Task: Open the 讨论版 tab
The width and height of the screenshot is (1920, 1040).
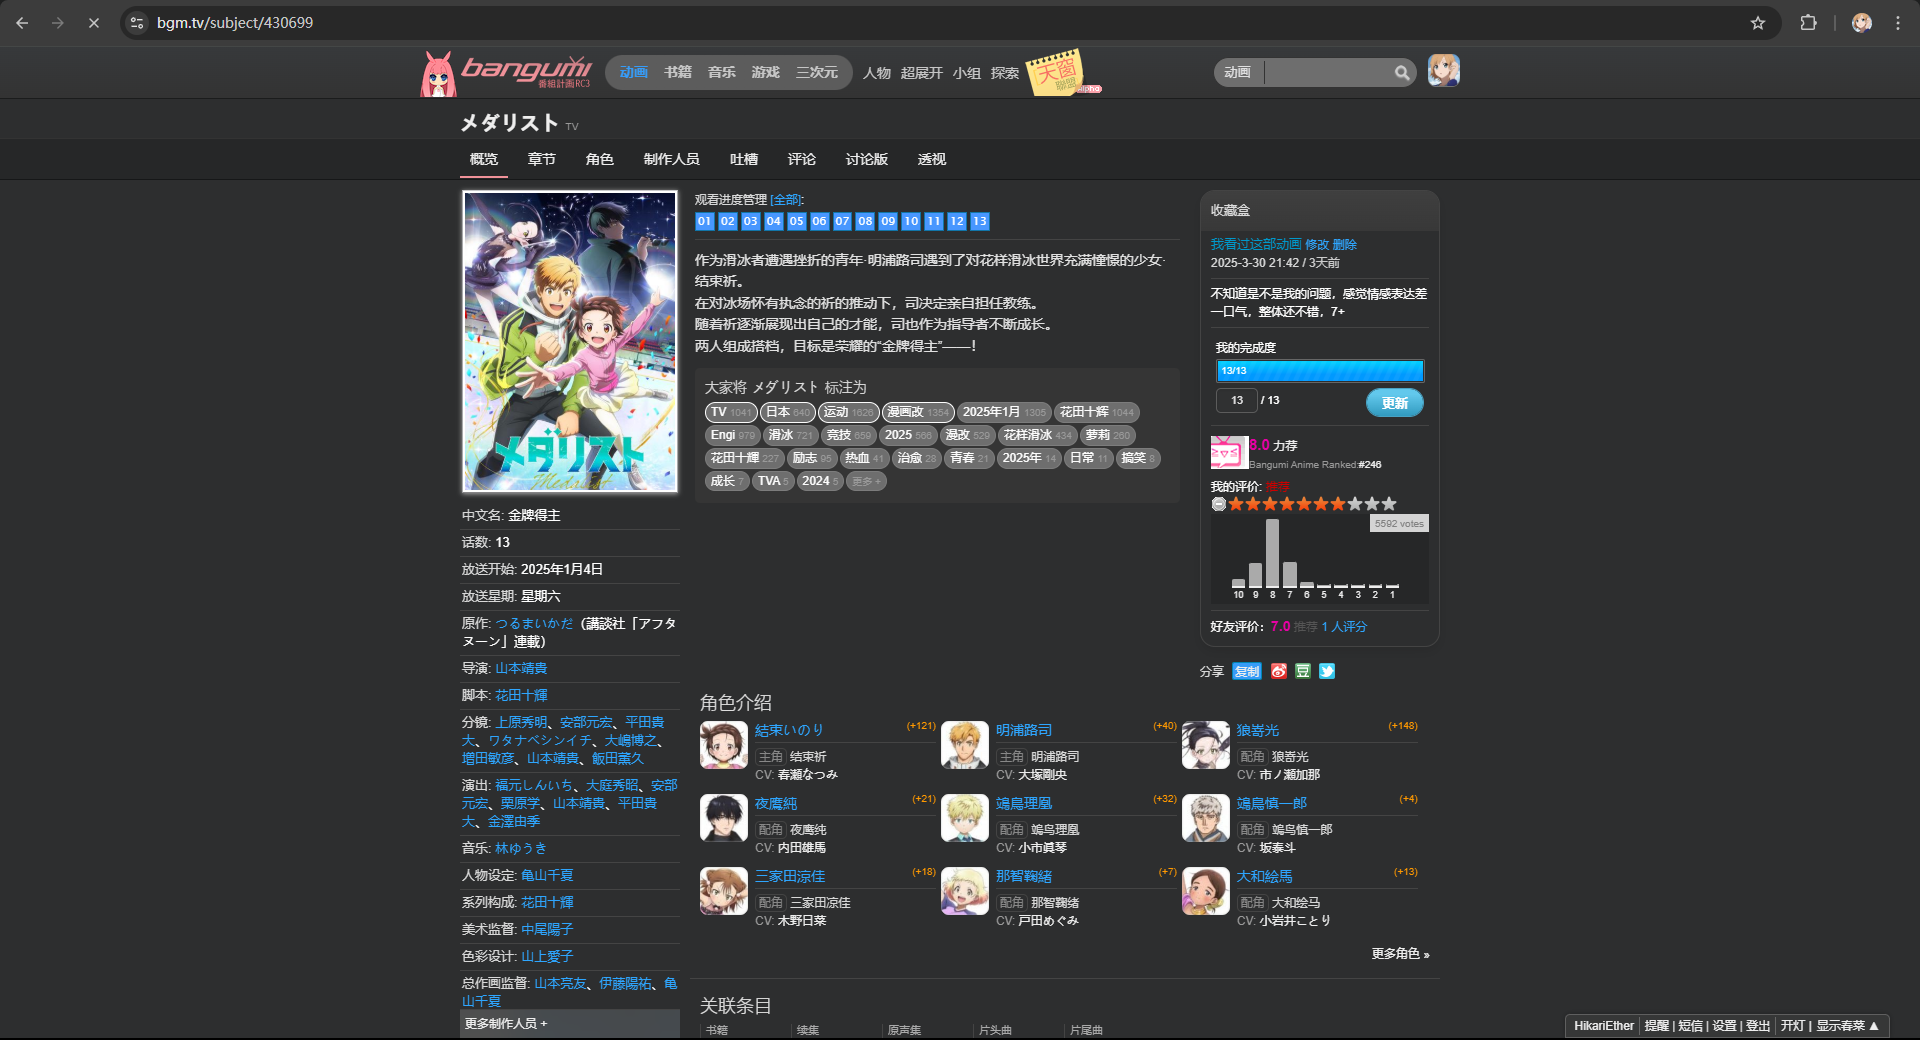Action: tap(867, 159)
